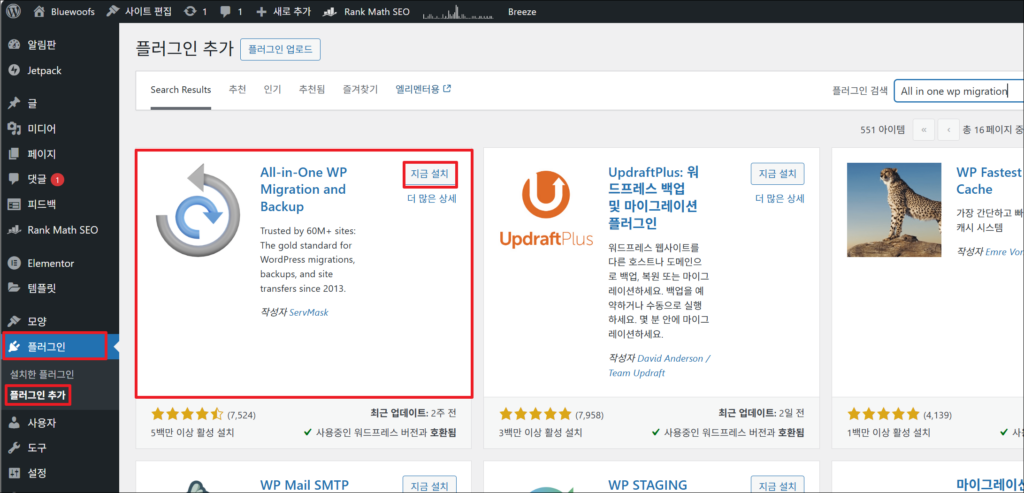The image size is (1024, 493).
Task: Open the Bluewoofs site home link
Action: pos(65,11)
